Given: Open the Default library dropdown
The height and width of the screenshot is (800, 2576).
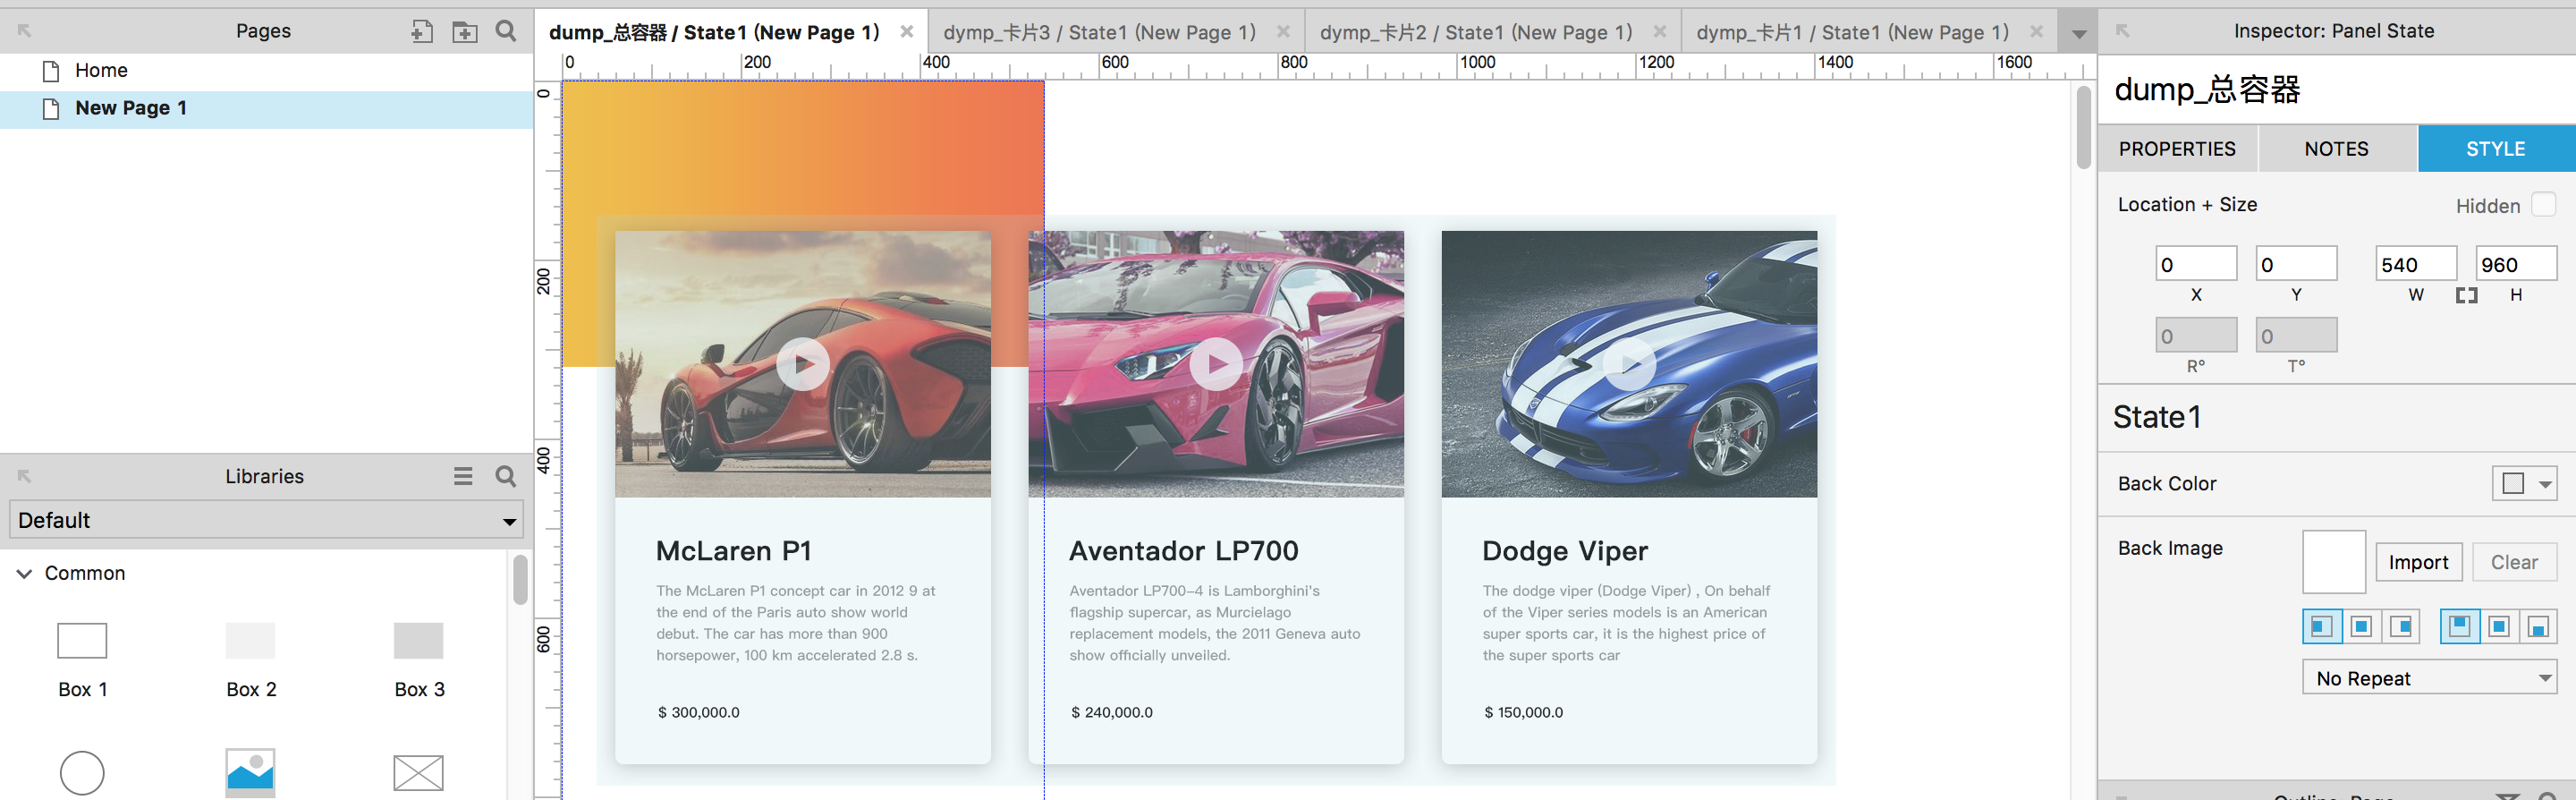Looking at the screenshot, I should pyautogui.click(x=267, y=520).
